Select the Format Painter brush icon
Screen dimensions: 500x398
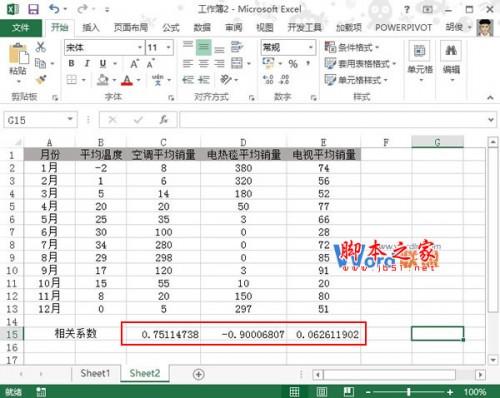(x=40, y=79)
